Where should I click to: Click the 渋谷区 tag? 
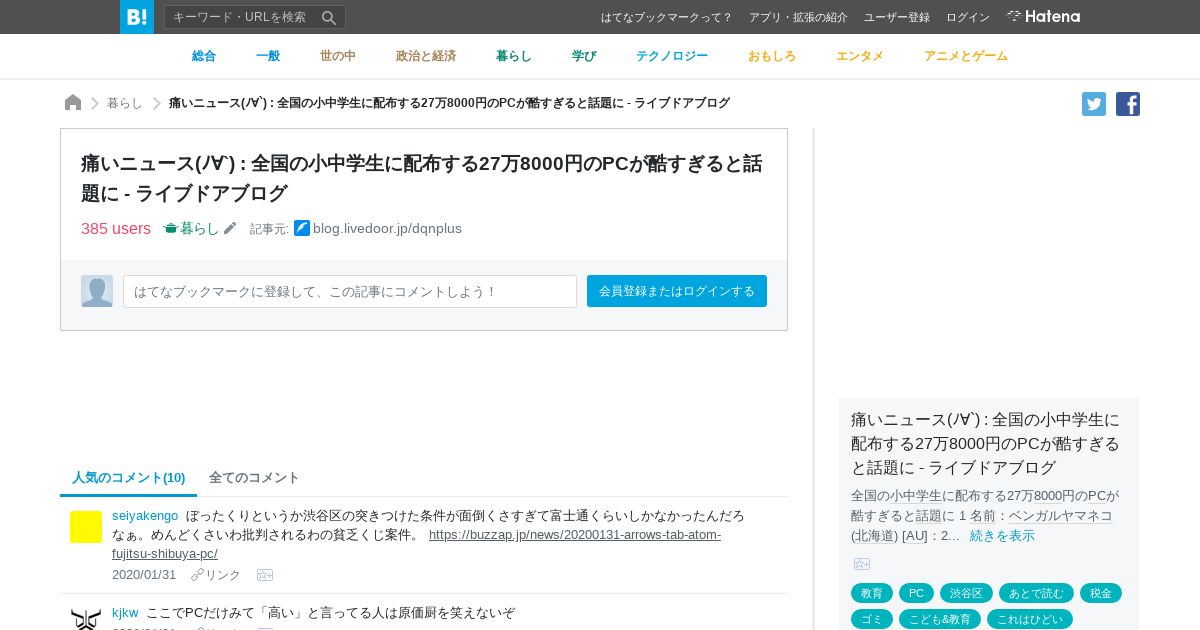click(x=966, y=593)
